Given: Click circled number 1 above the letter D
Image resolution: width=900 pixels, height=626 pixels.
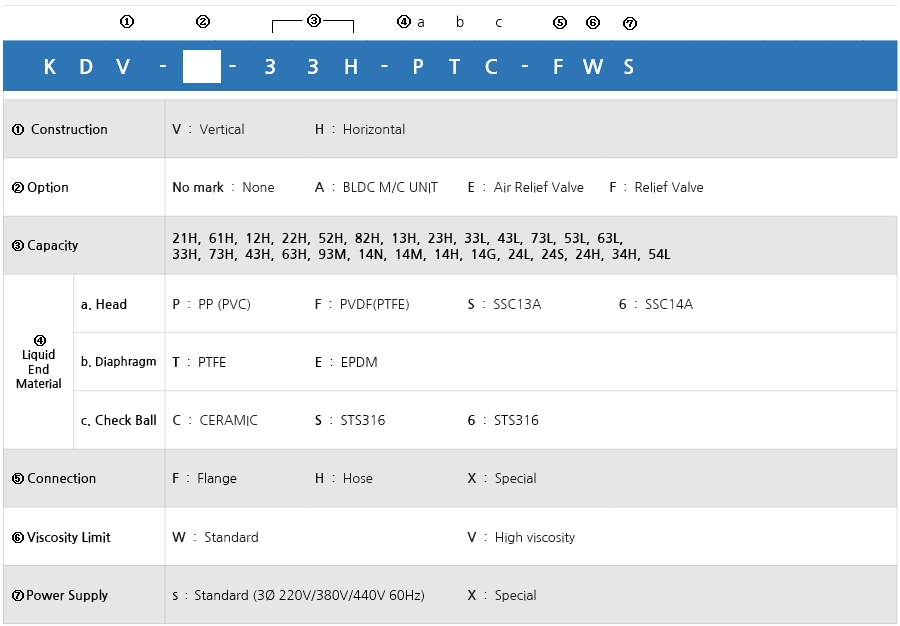Looking at the screenshot, I should (x=126, y=22).
